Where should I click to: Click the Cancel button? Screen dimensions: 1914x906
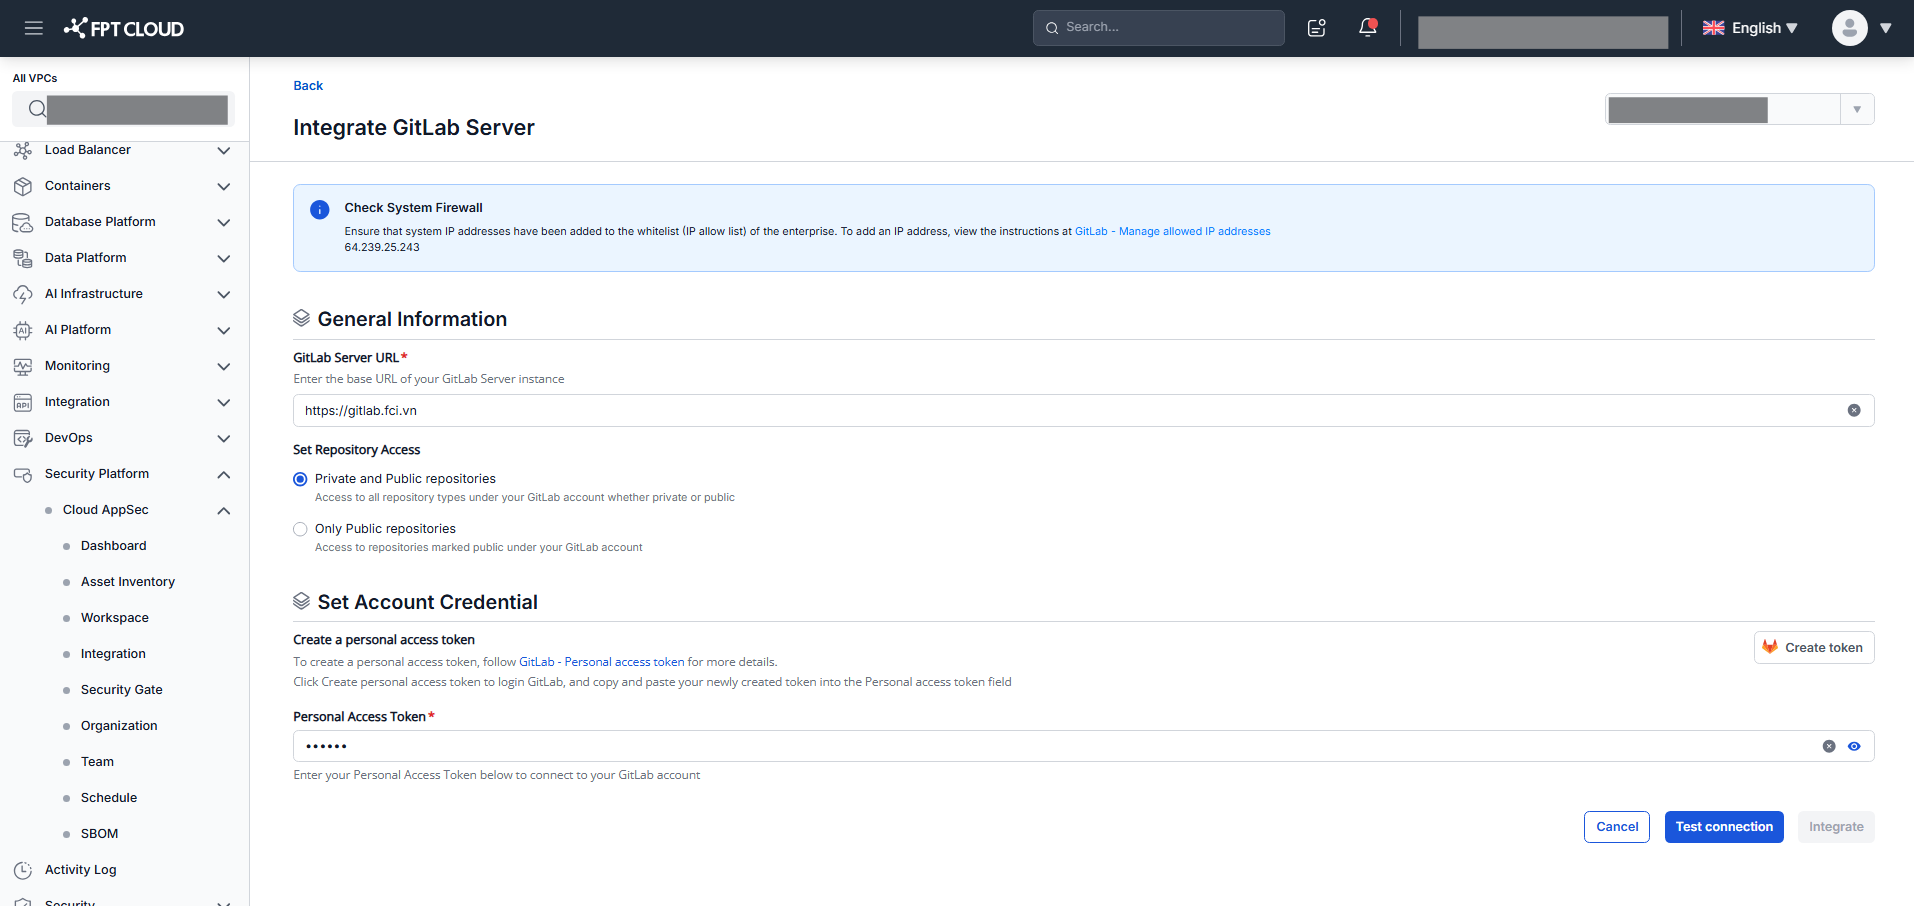click(x=1617, y=827)
